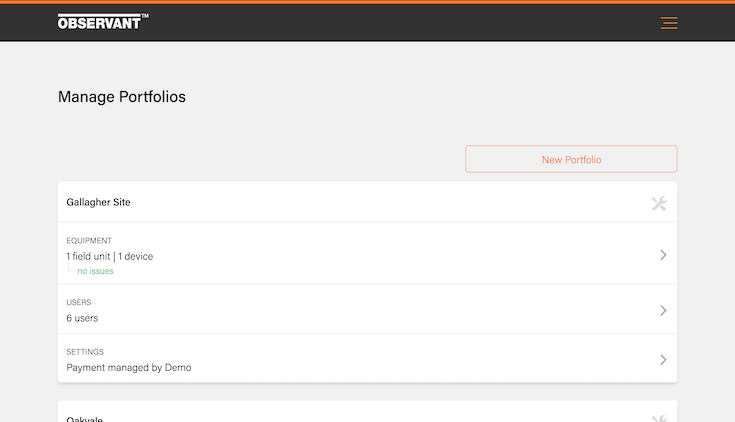Click the SETTINGS section label
735x422 pixels.
point(85,352)
